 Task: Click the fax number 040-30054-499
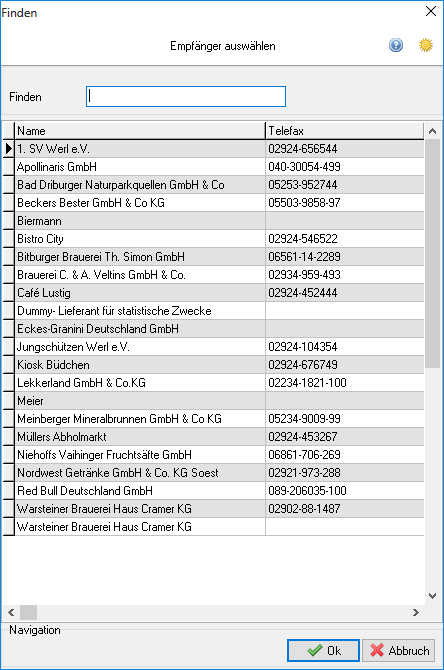click(x=304, y=167)
